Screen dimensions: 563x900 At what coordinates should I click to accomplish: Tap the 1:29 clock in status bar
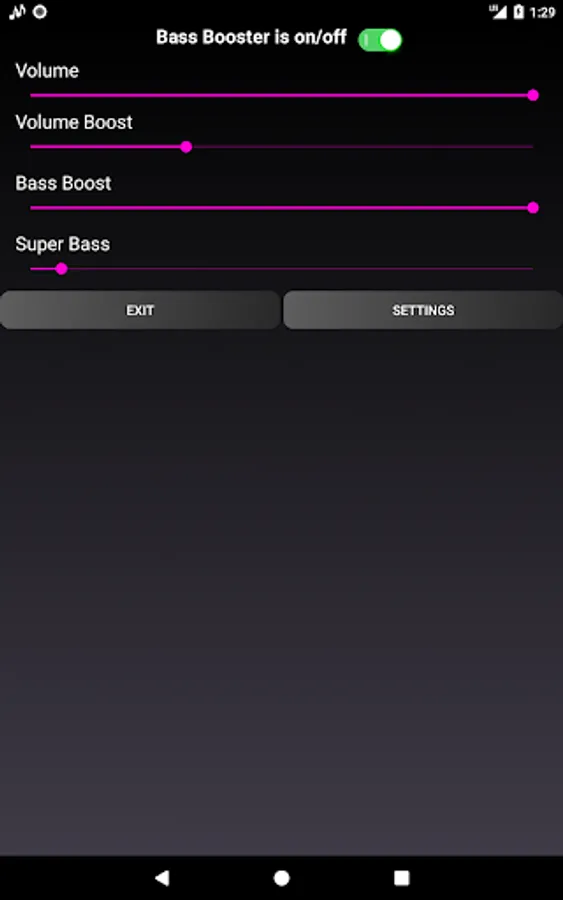pyautogui.click(x=542, y=12)
